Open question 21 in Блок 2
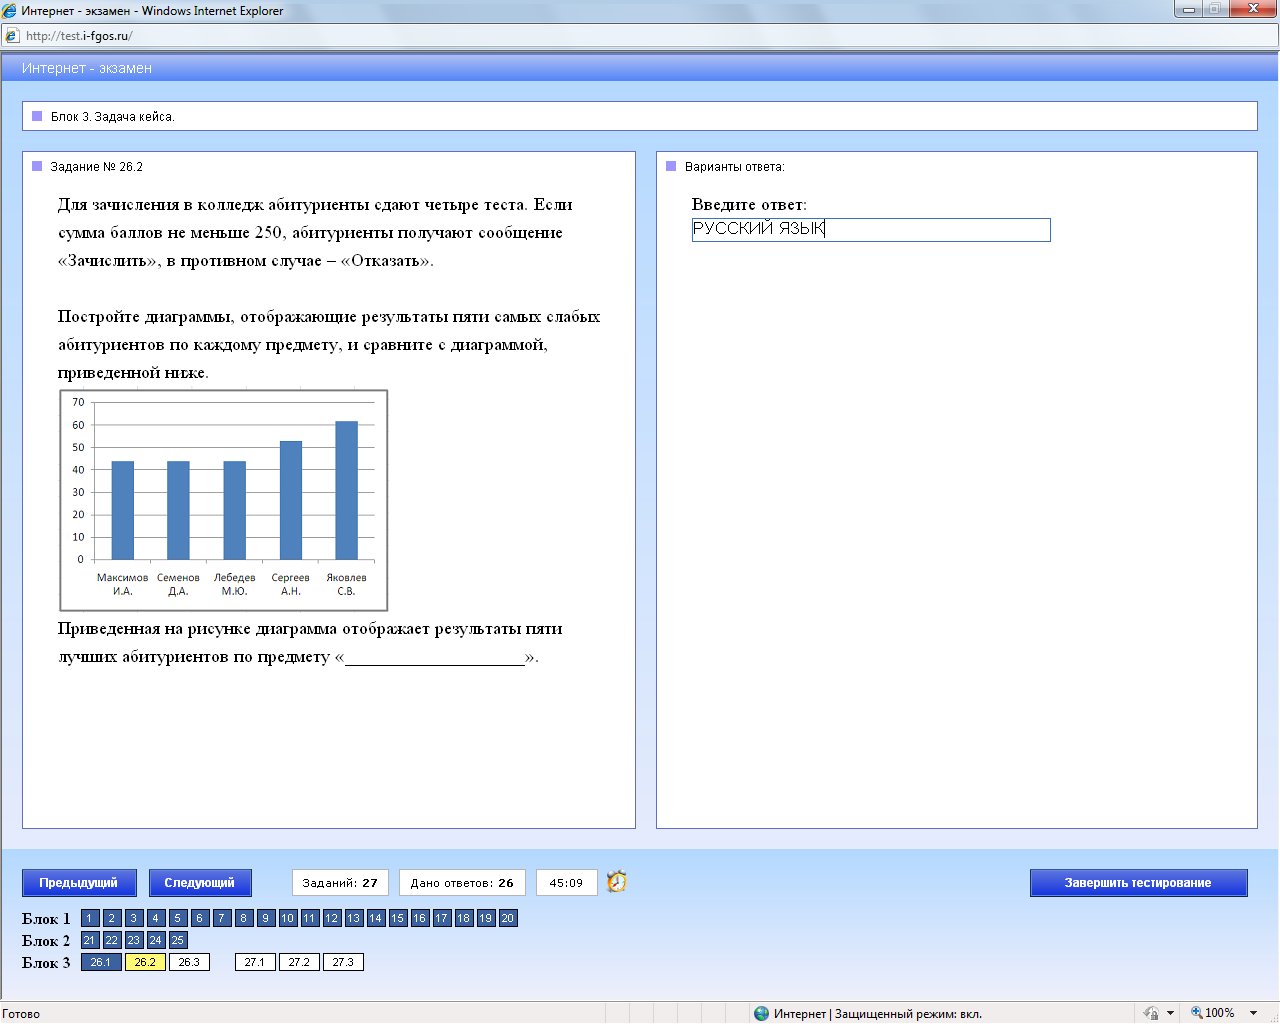This screenshot has height=1024, width=1280. click(x=89, y=940)
